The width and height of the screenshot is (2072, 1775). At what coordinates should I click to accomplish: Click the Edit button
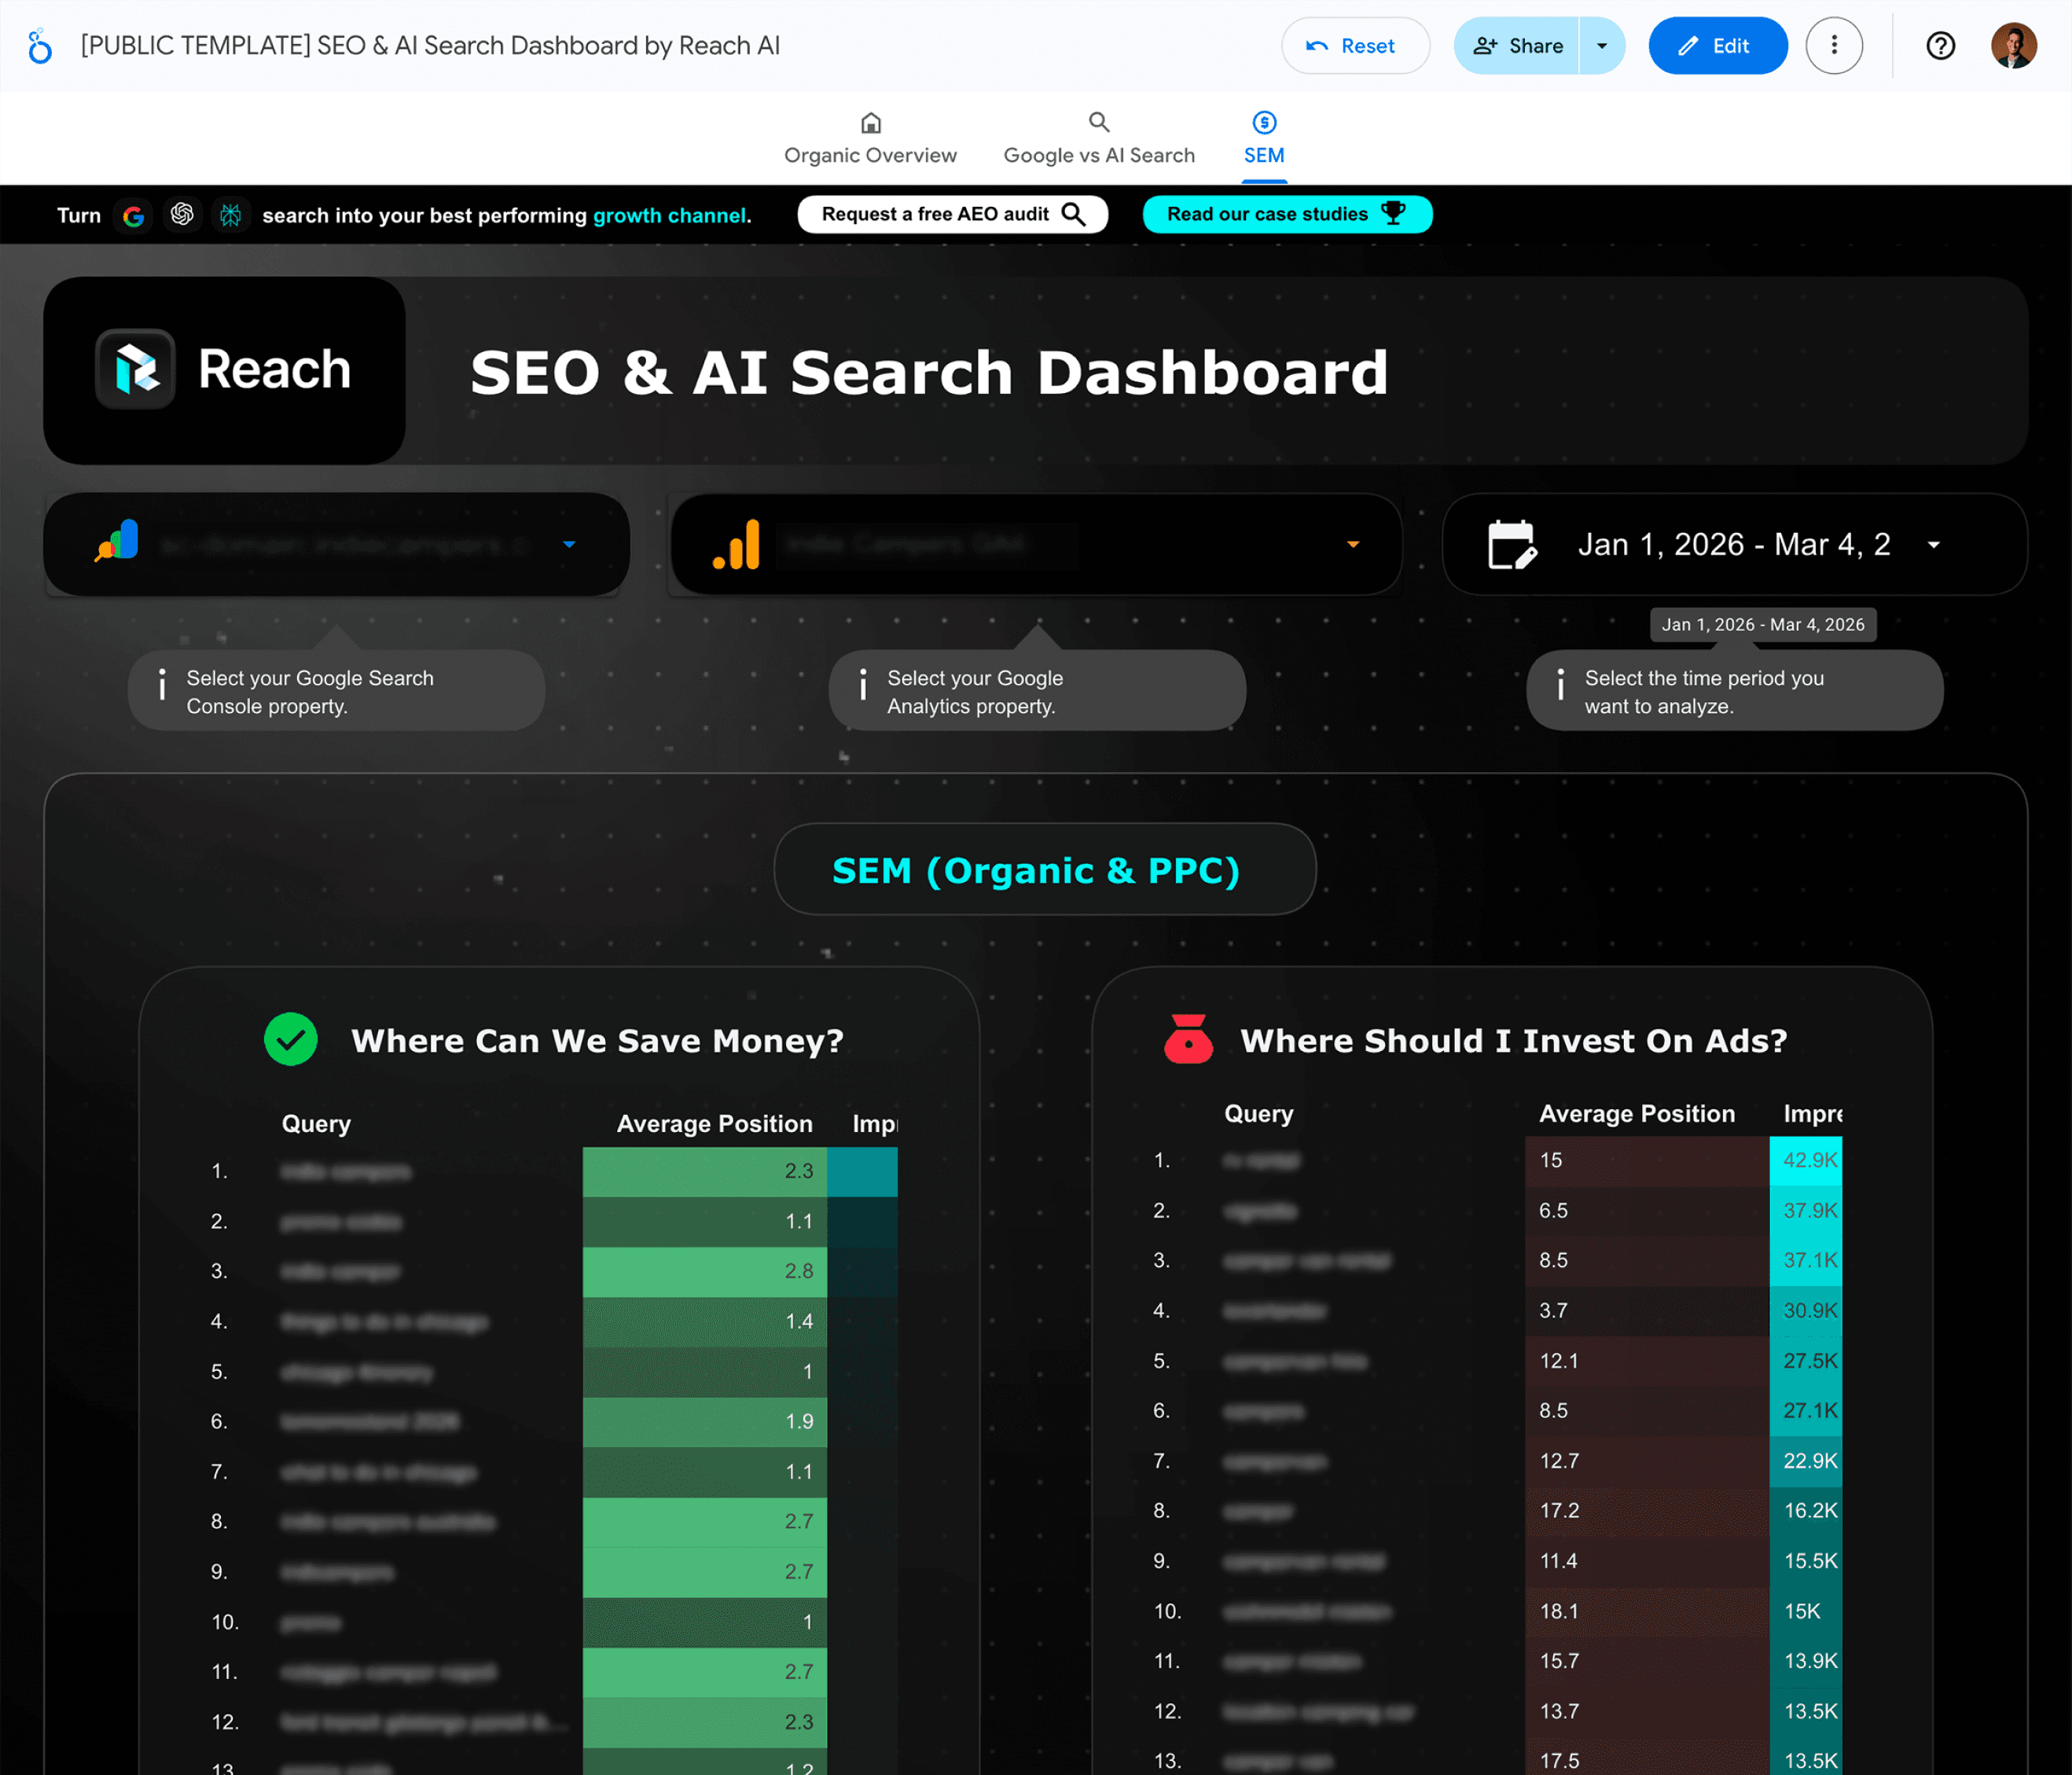(1717, 46)
